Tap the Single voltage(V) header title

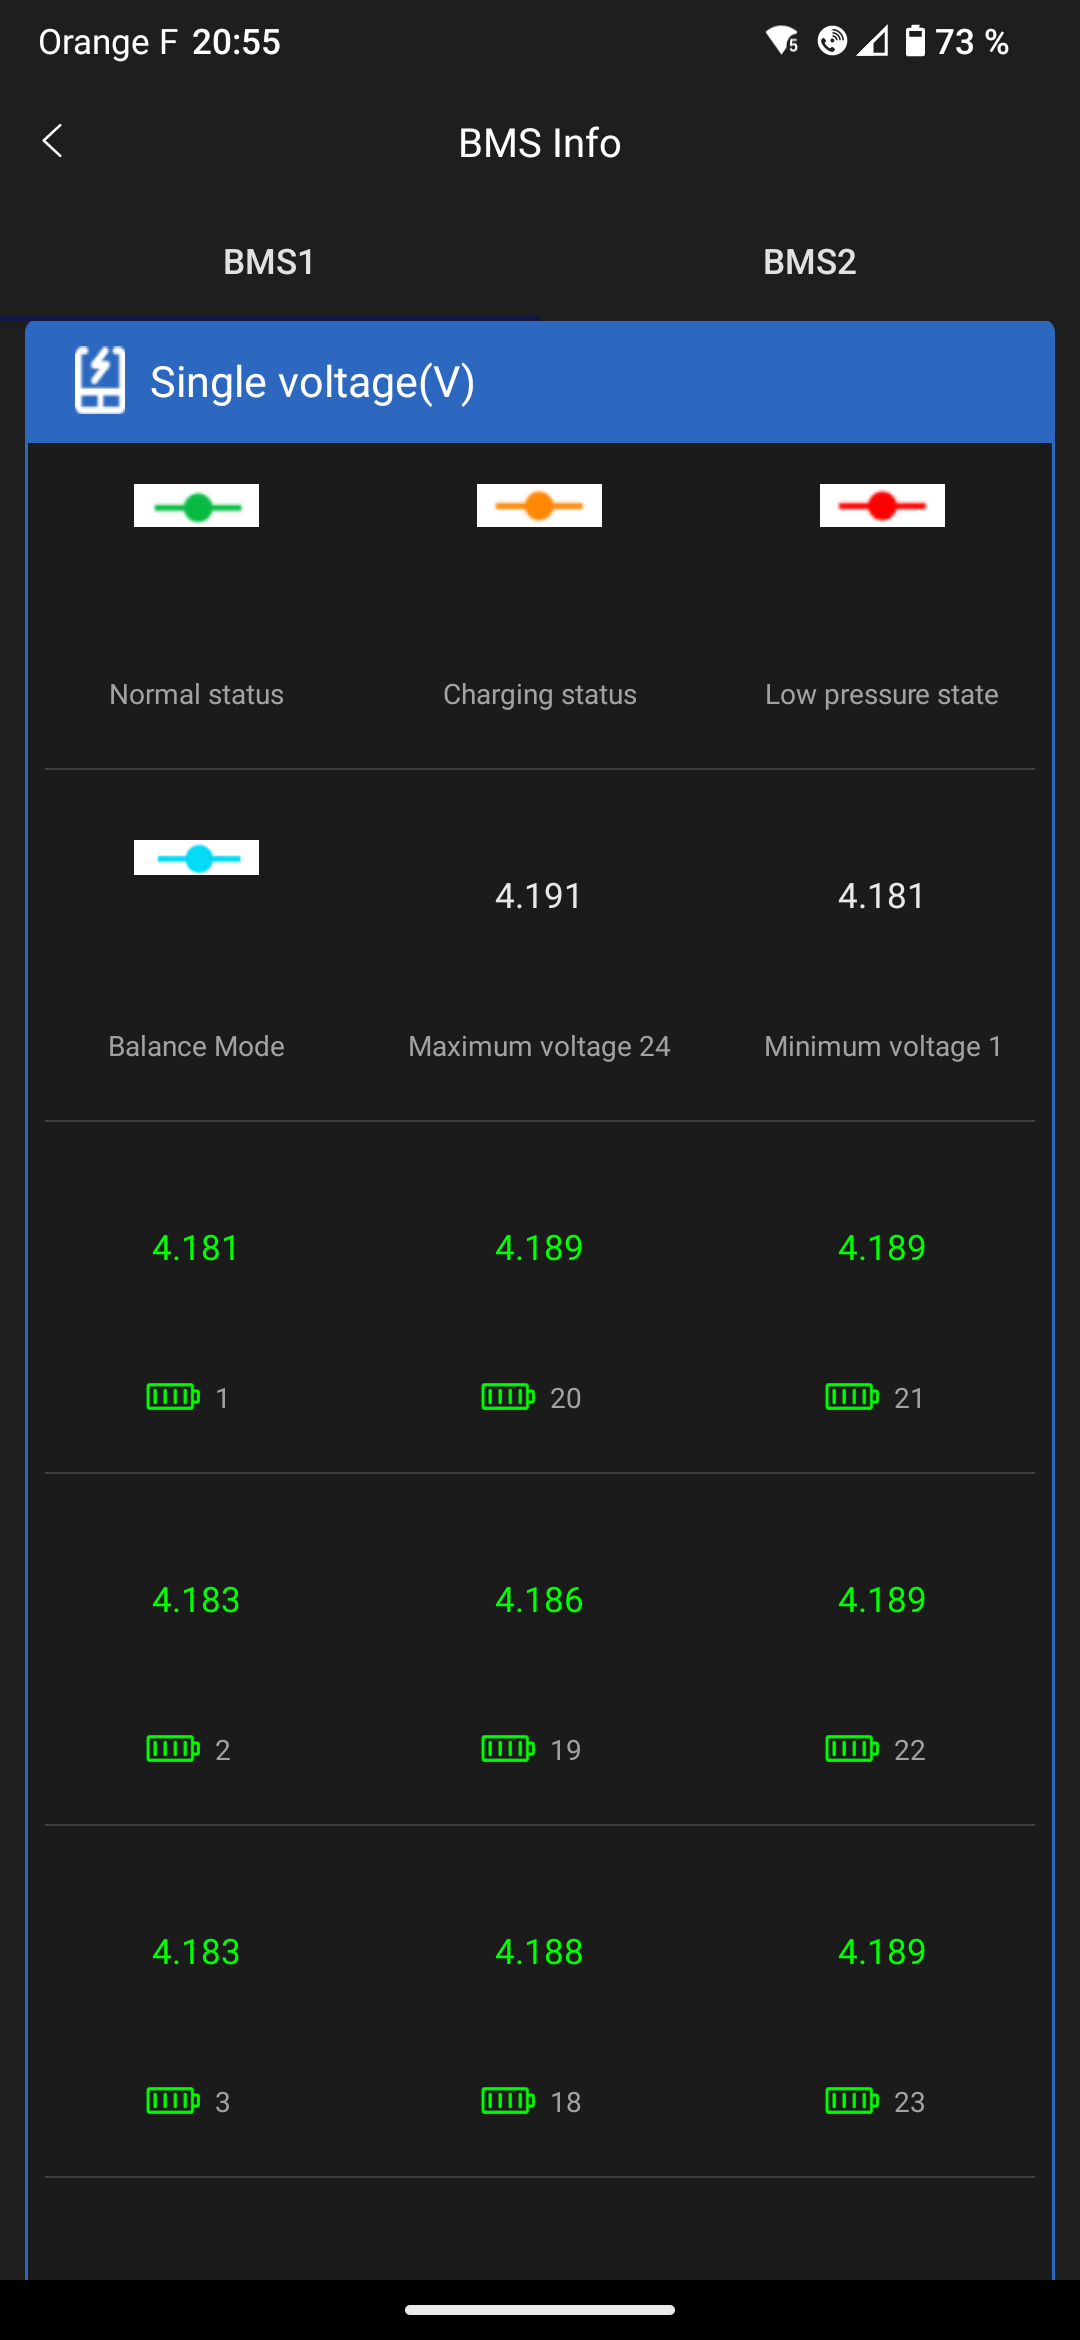[312, 382]
